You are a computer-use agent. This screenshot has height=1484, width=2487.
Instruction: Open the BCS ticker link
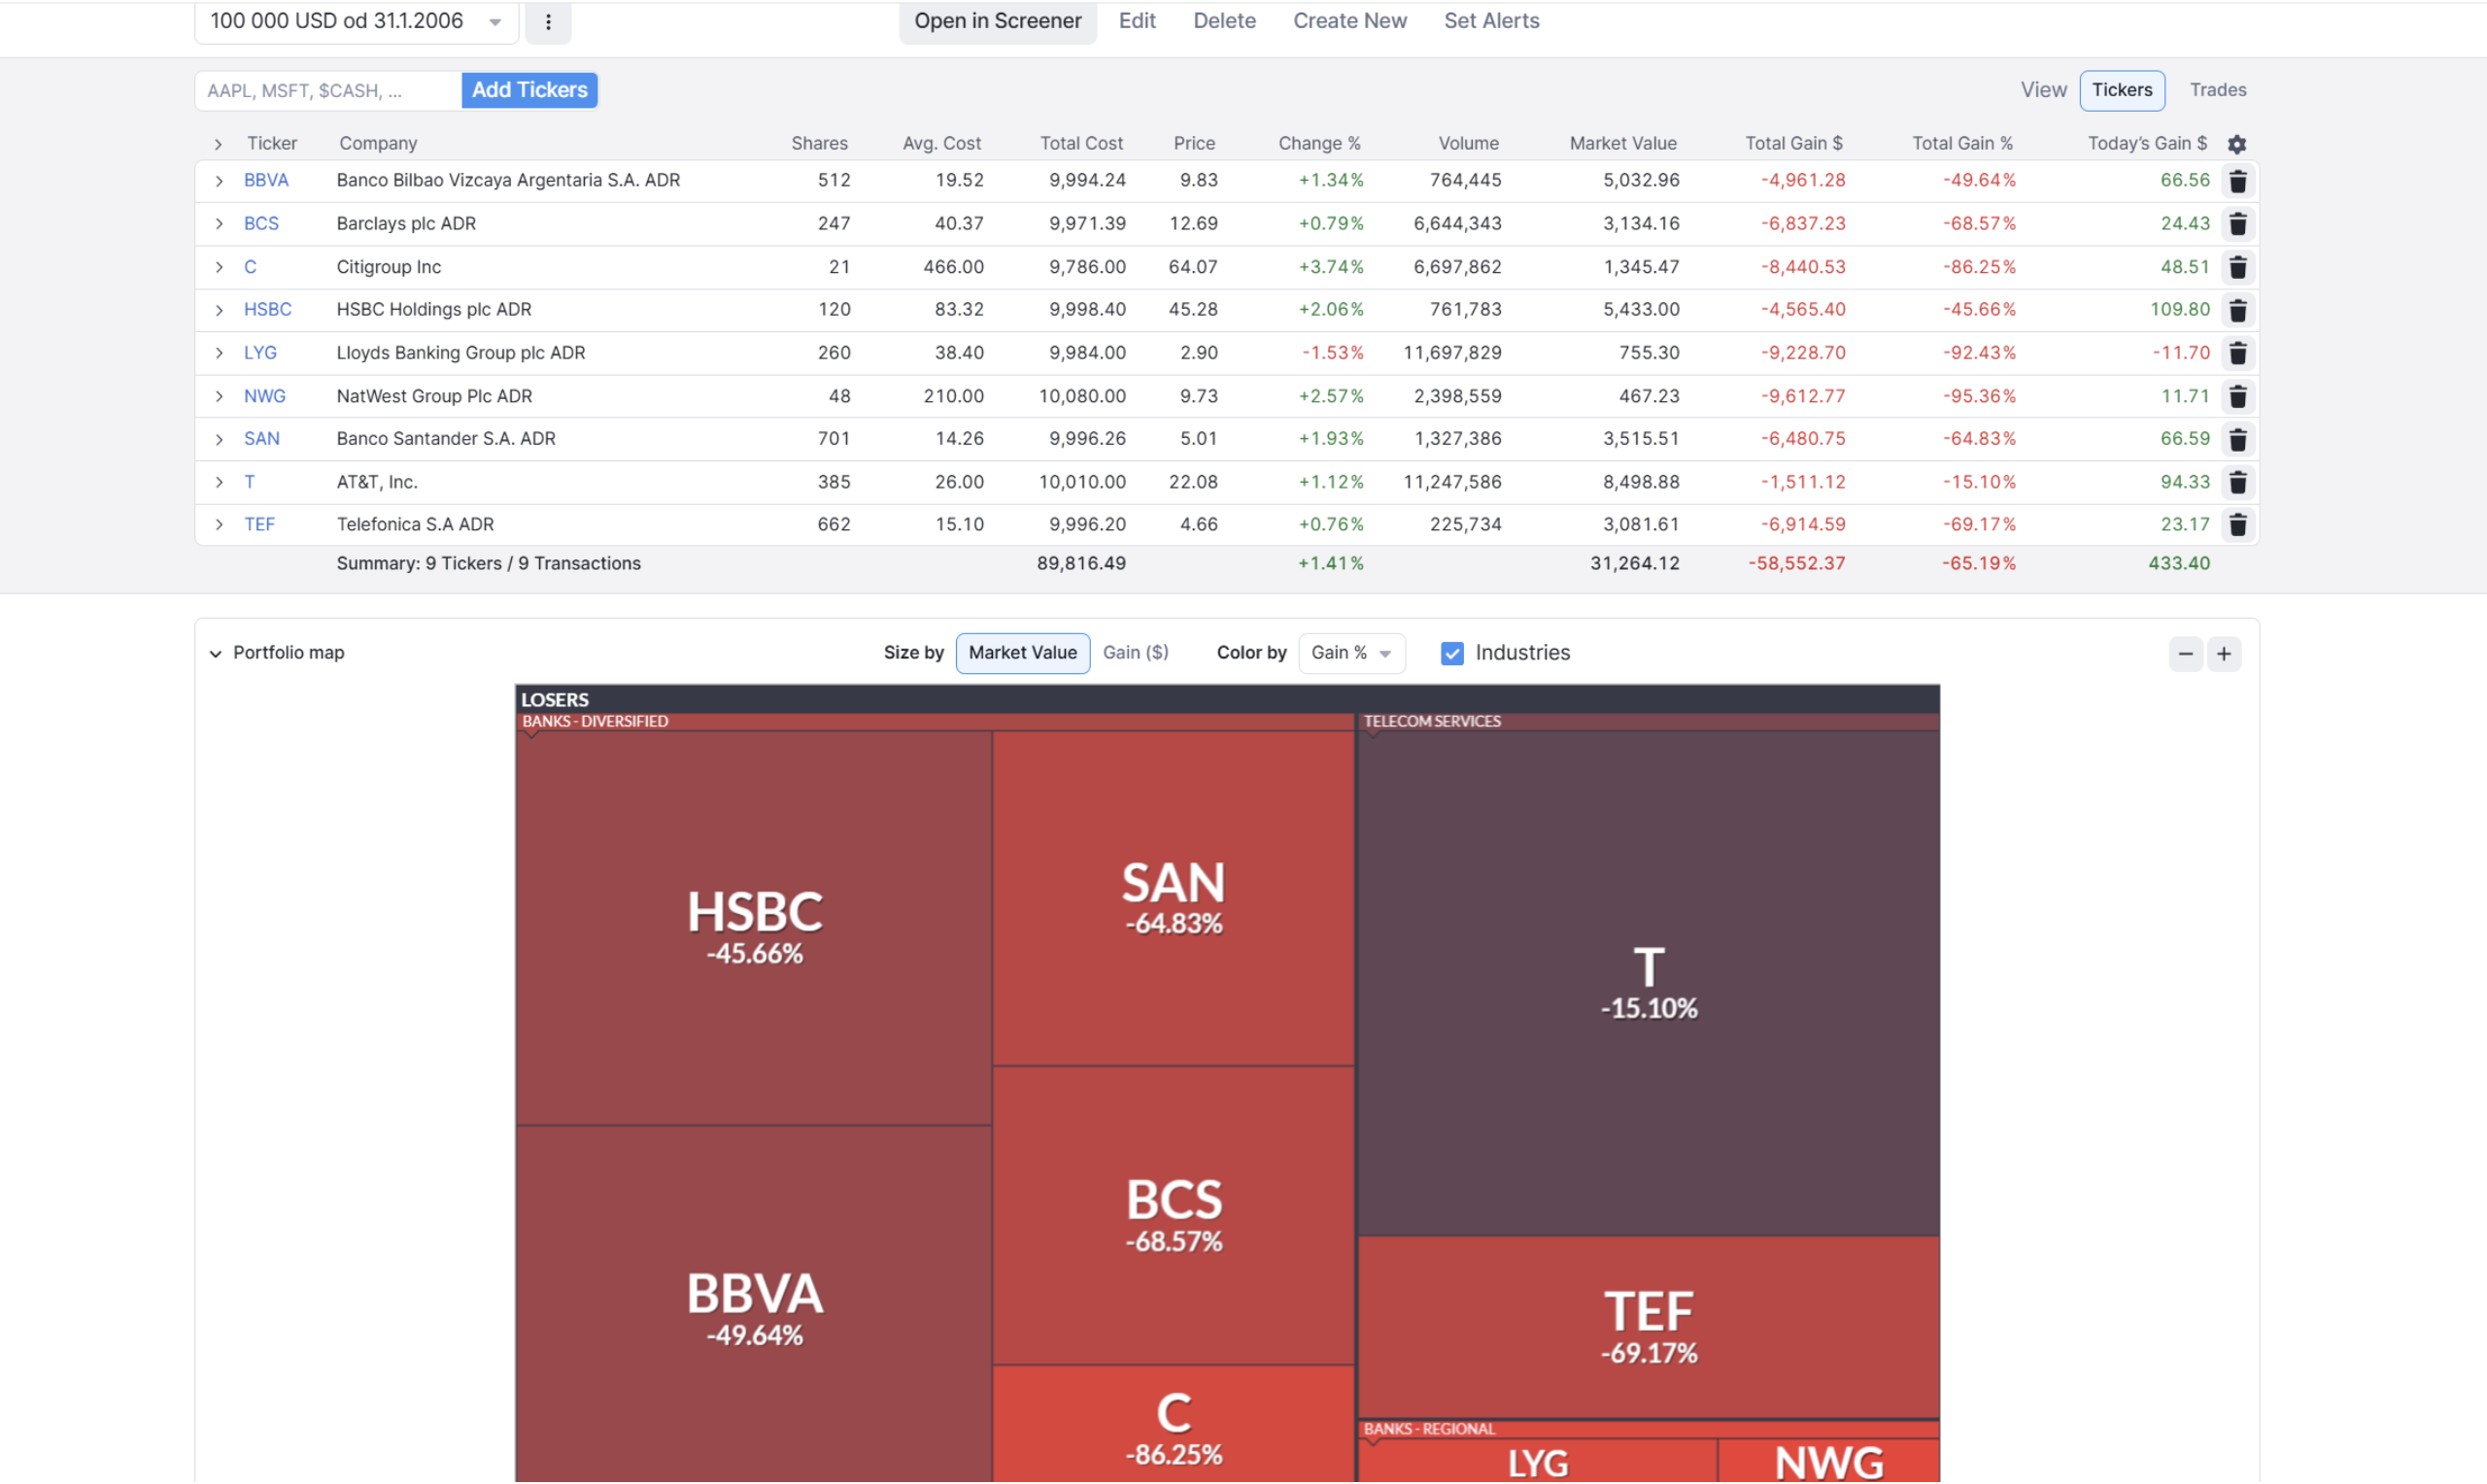(261, 223)
